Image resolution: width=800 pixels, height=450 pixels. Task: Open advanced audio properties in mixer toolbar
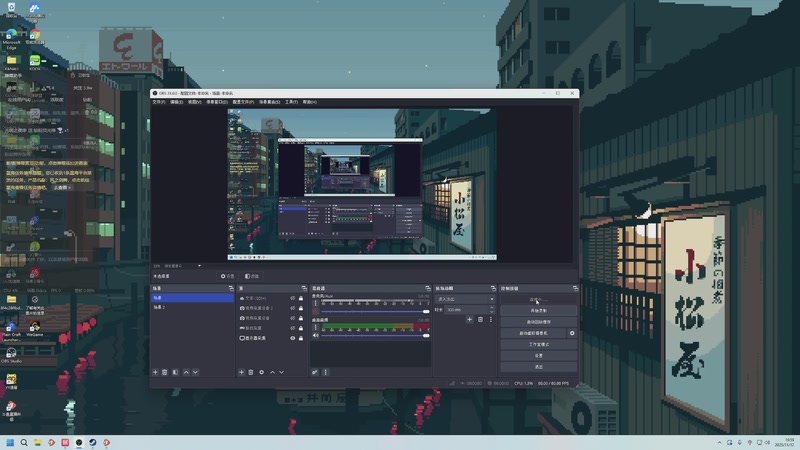click(x=315, y=372)
